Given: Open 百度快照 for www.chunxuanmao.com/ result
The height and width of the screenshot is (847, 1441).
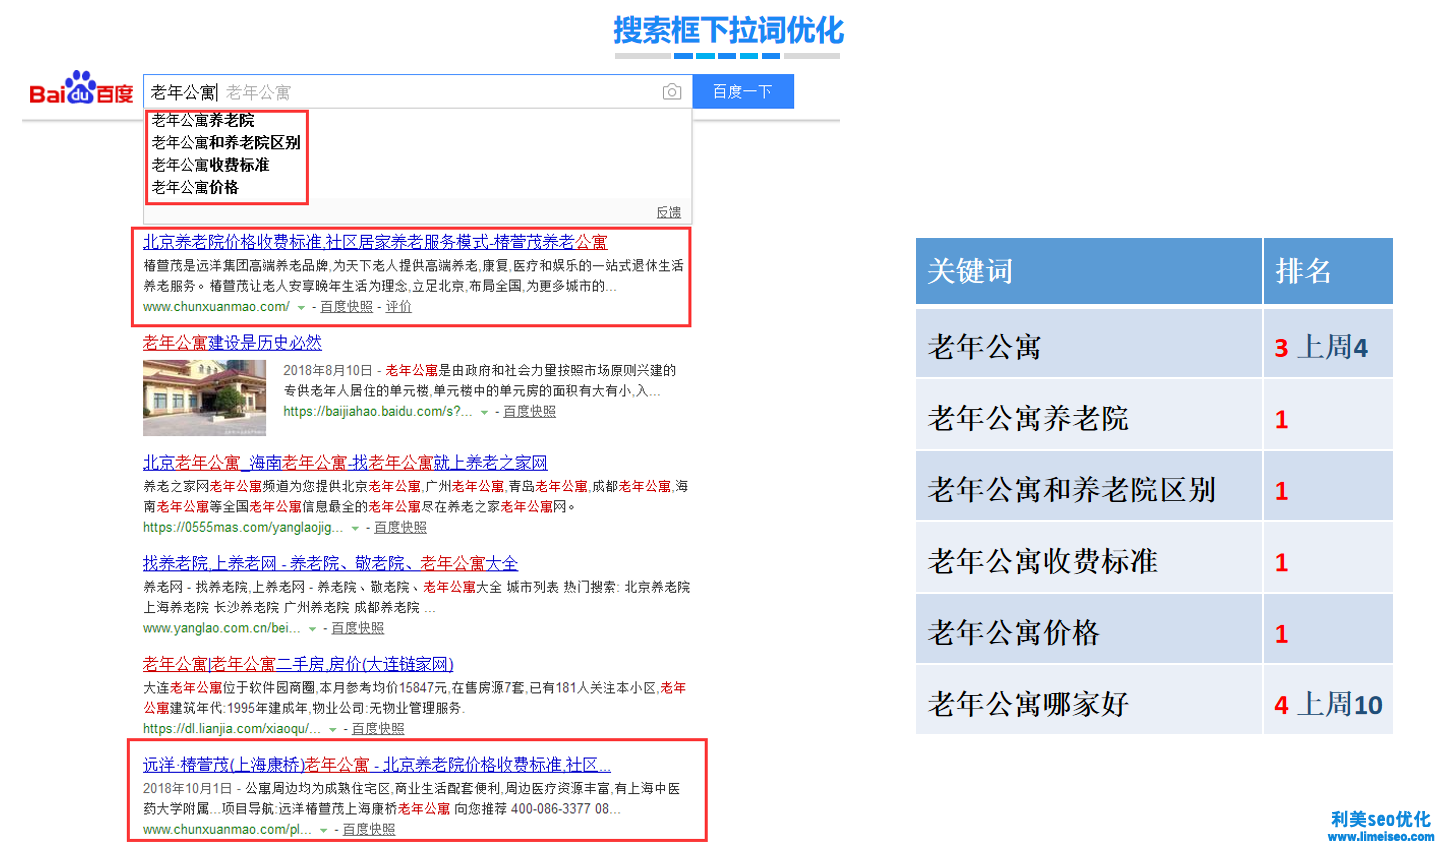Looking at the screenshot, I should [346, 307].
